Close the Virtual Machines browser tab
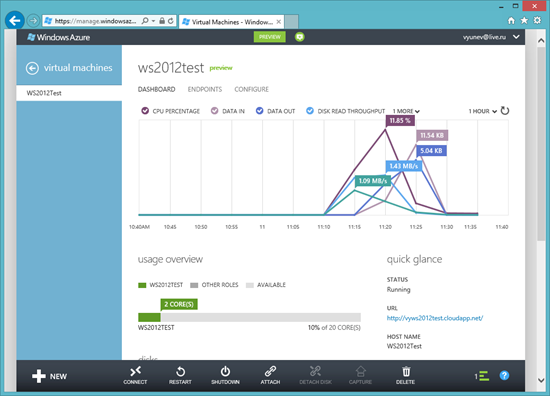The width and height of the screenshot is (550, 396). pyautogui.click(x=279, y=22)
